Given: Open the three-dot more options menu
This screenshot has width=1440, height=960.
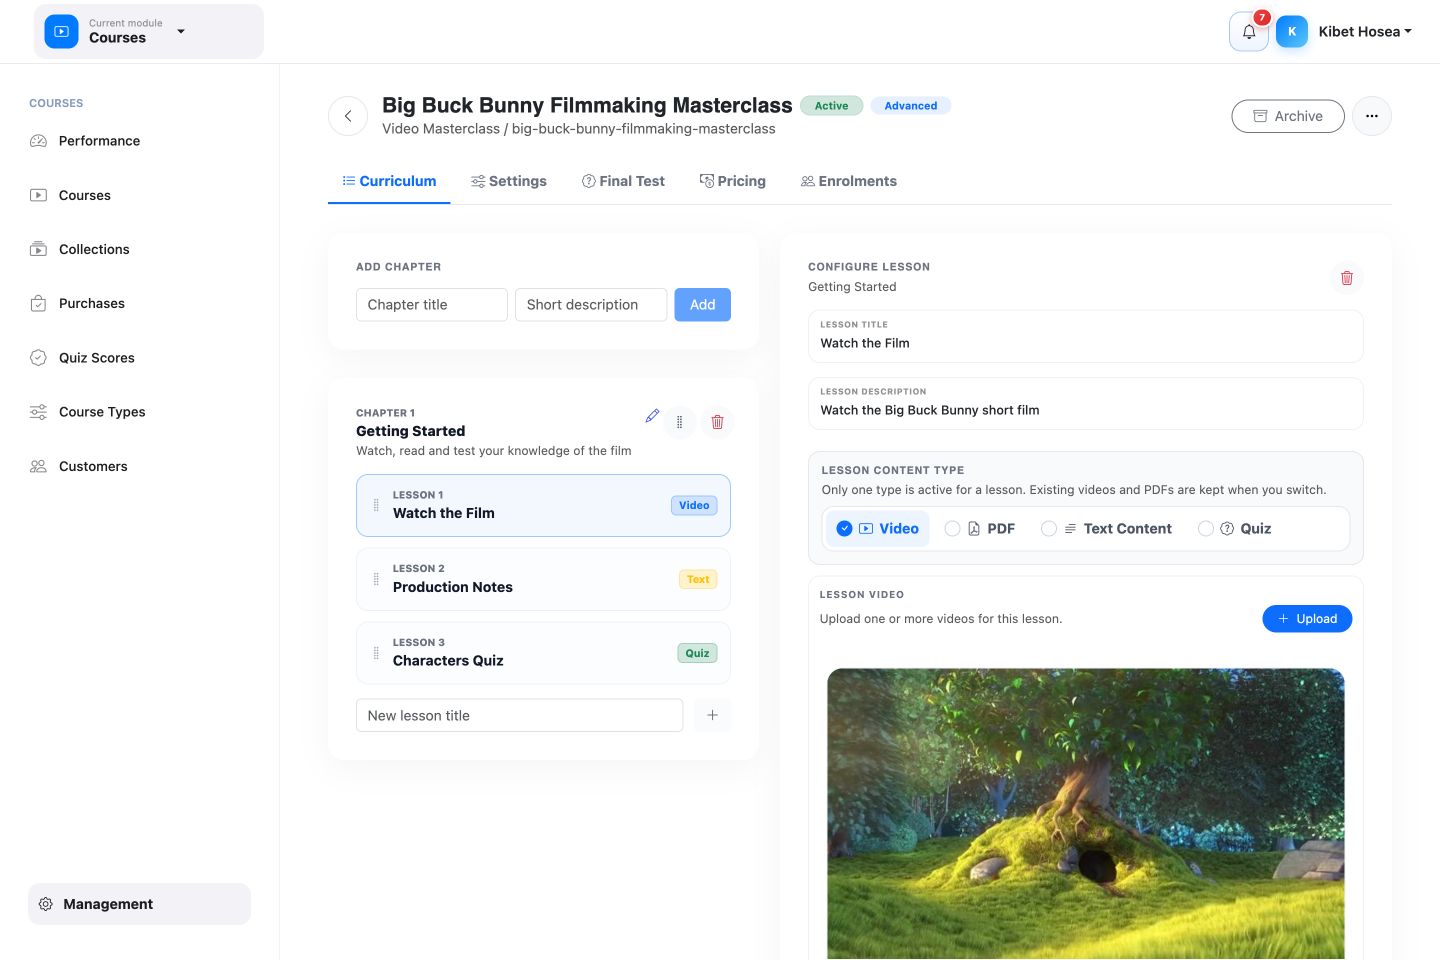Looking at the screenshot, I should coord(1372,116).
